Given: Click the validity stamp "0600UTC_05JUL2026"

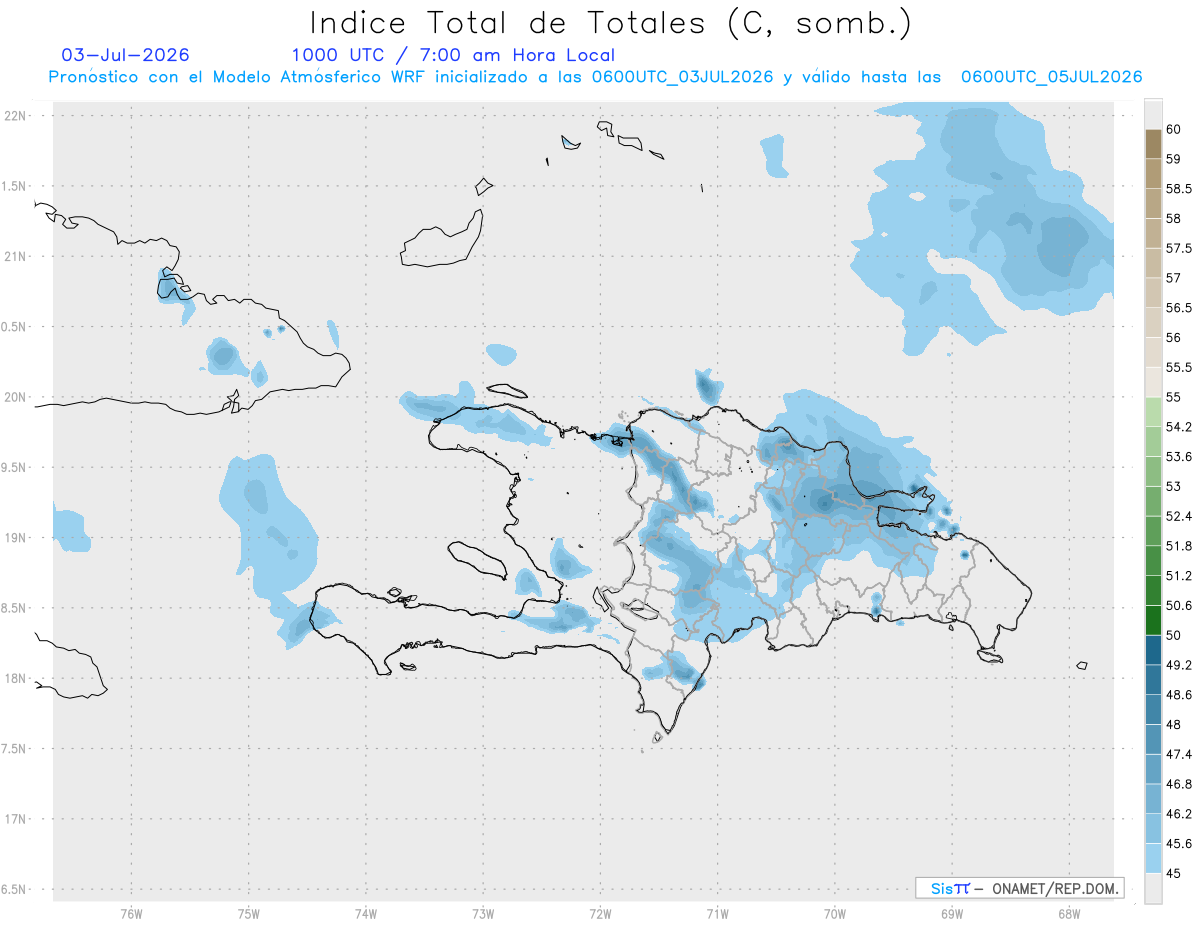Looking at the screenshot, I should point(1051,77).
